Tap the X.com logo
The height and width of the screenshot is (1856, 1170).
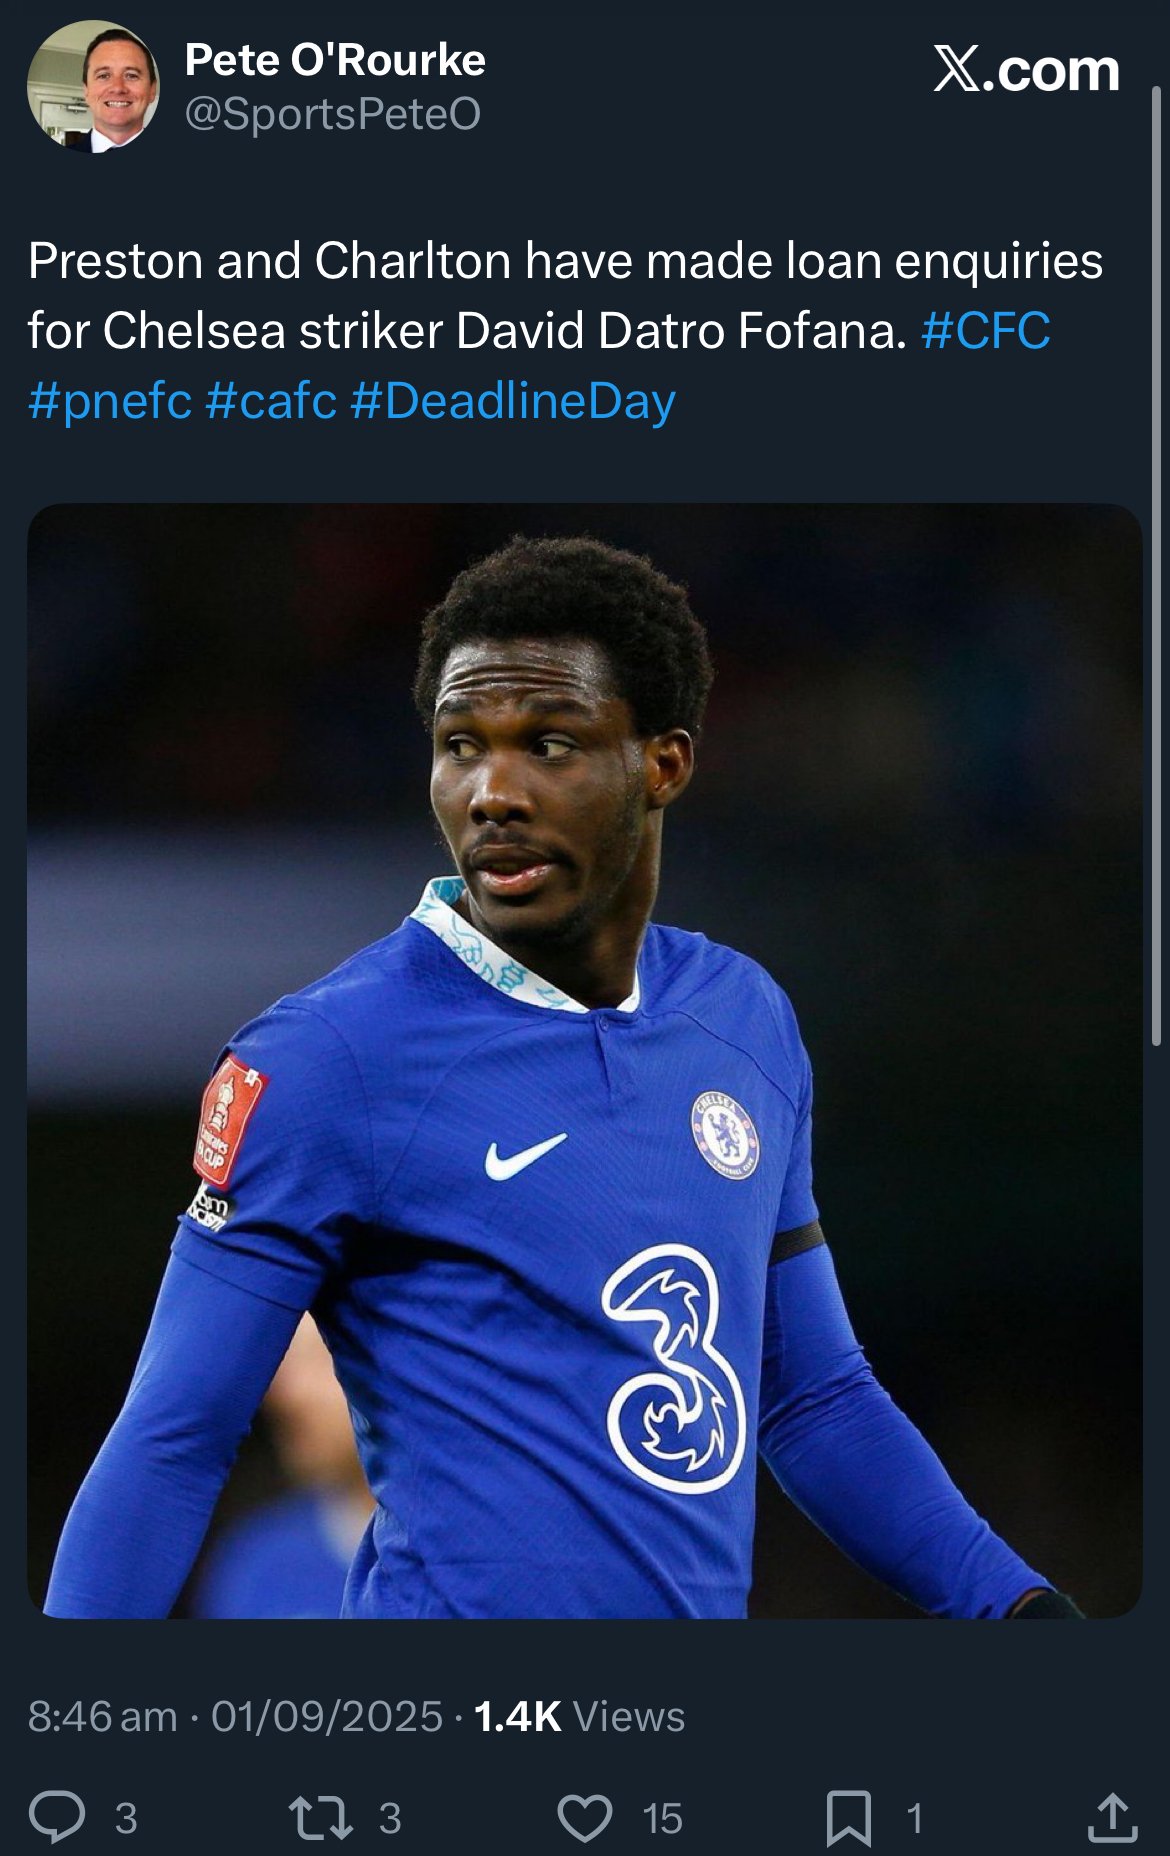1026,70
